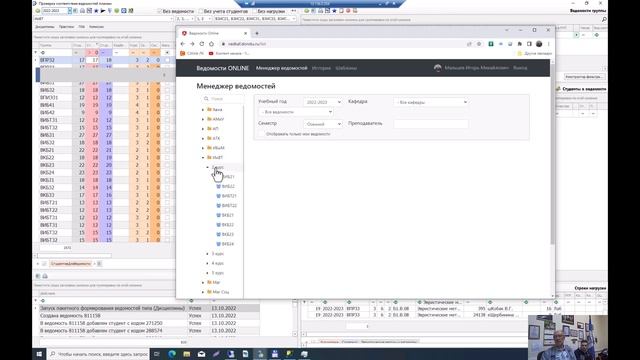Open the Mail app from taskbar
The image size is (640, 360).
pyautogui.click(x=201, y=354)
